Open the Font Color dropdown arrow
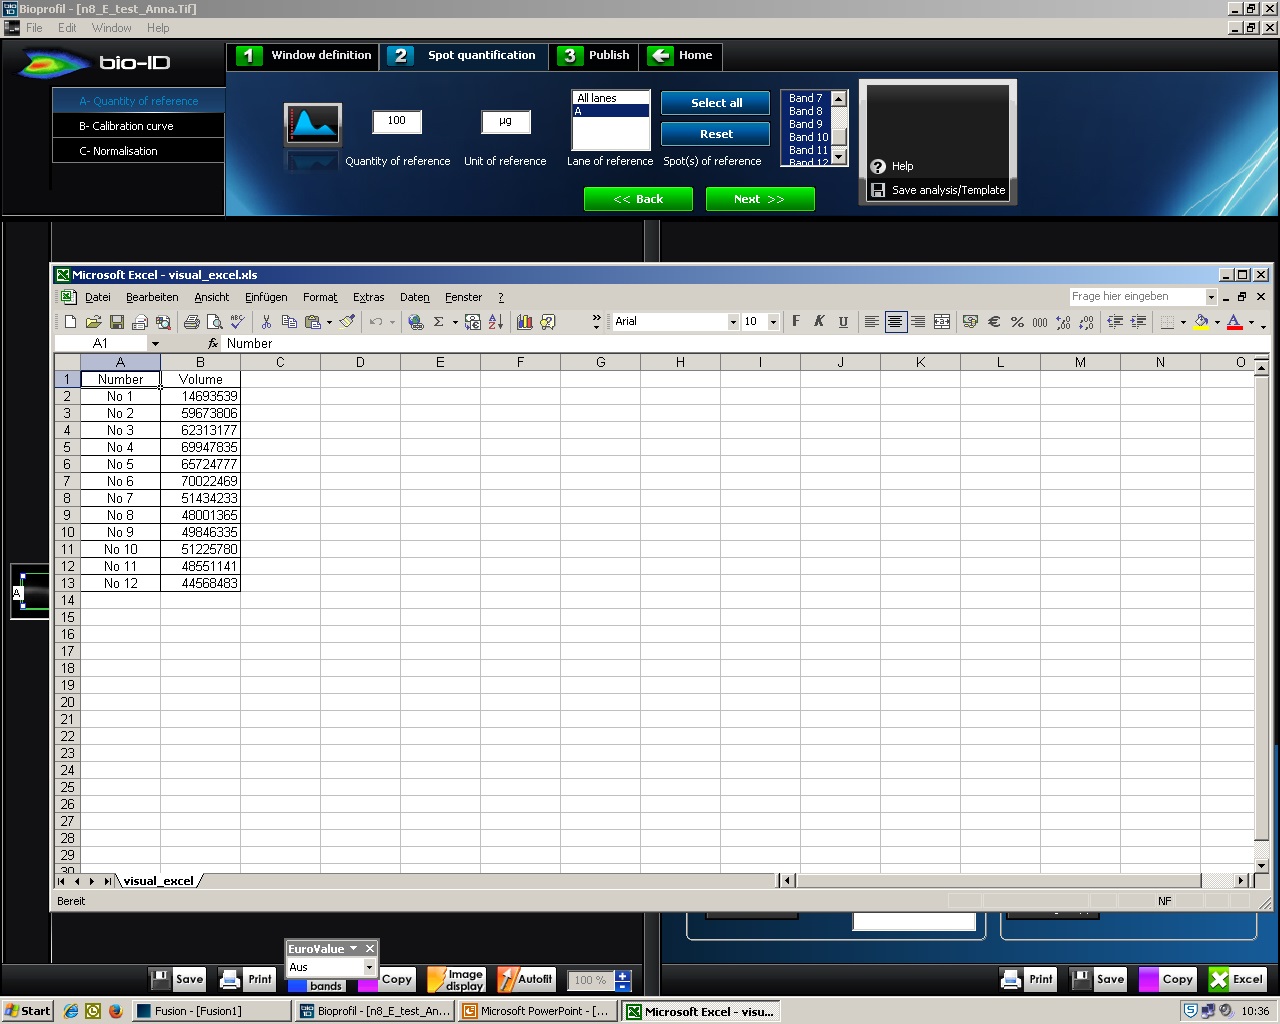The height and width of the screenshot is (1024, 1280). (1251, 322)
